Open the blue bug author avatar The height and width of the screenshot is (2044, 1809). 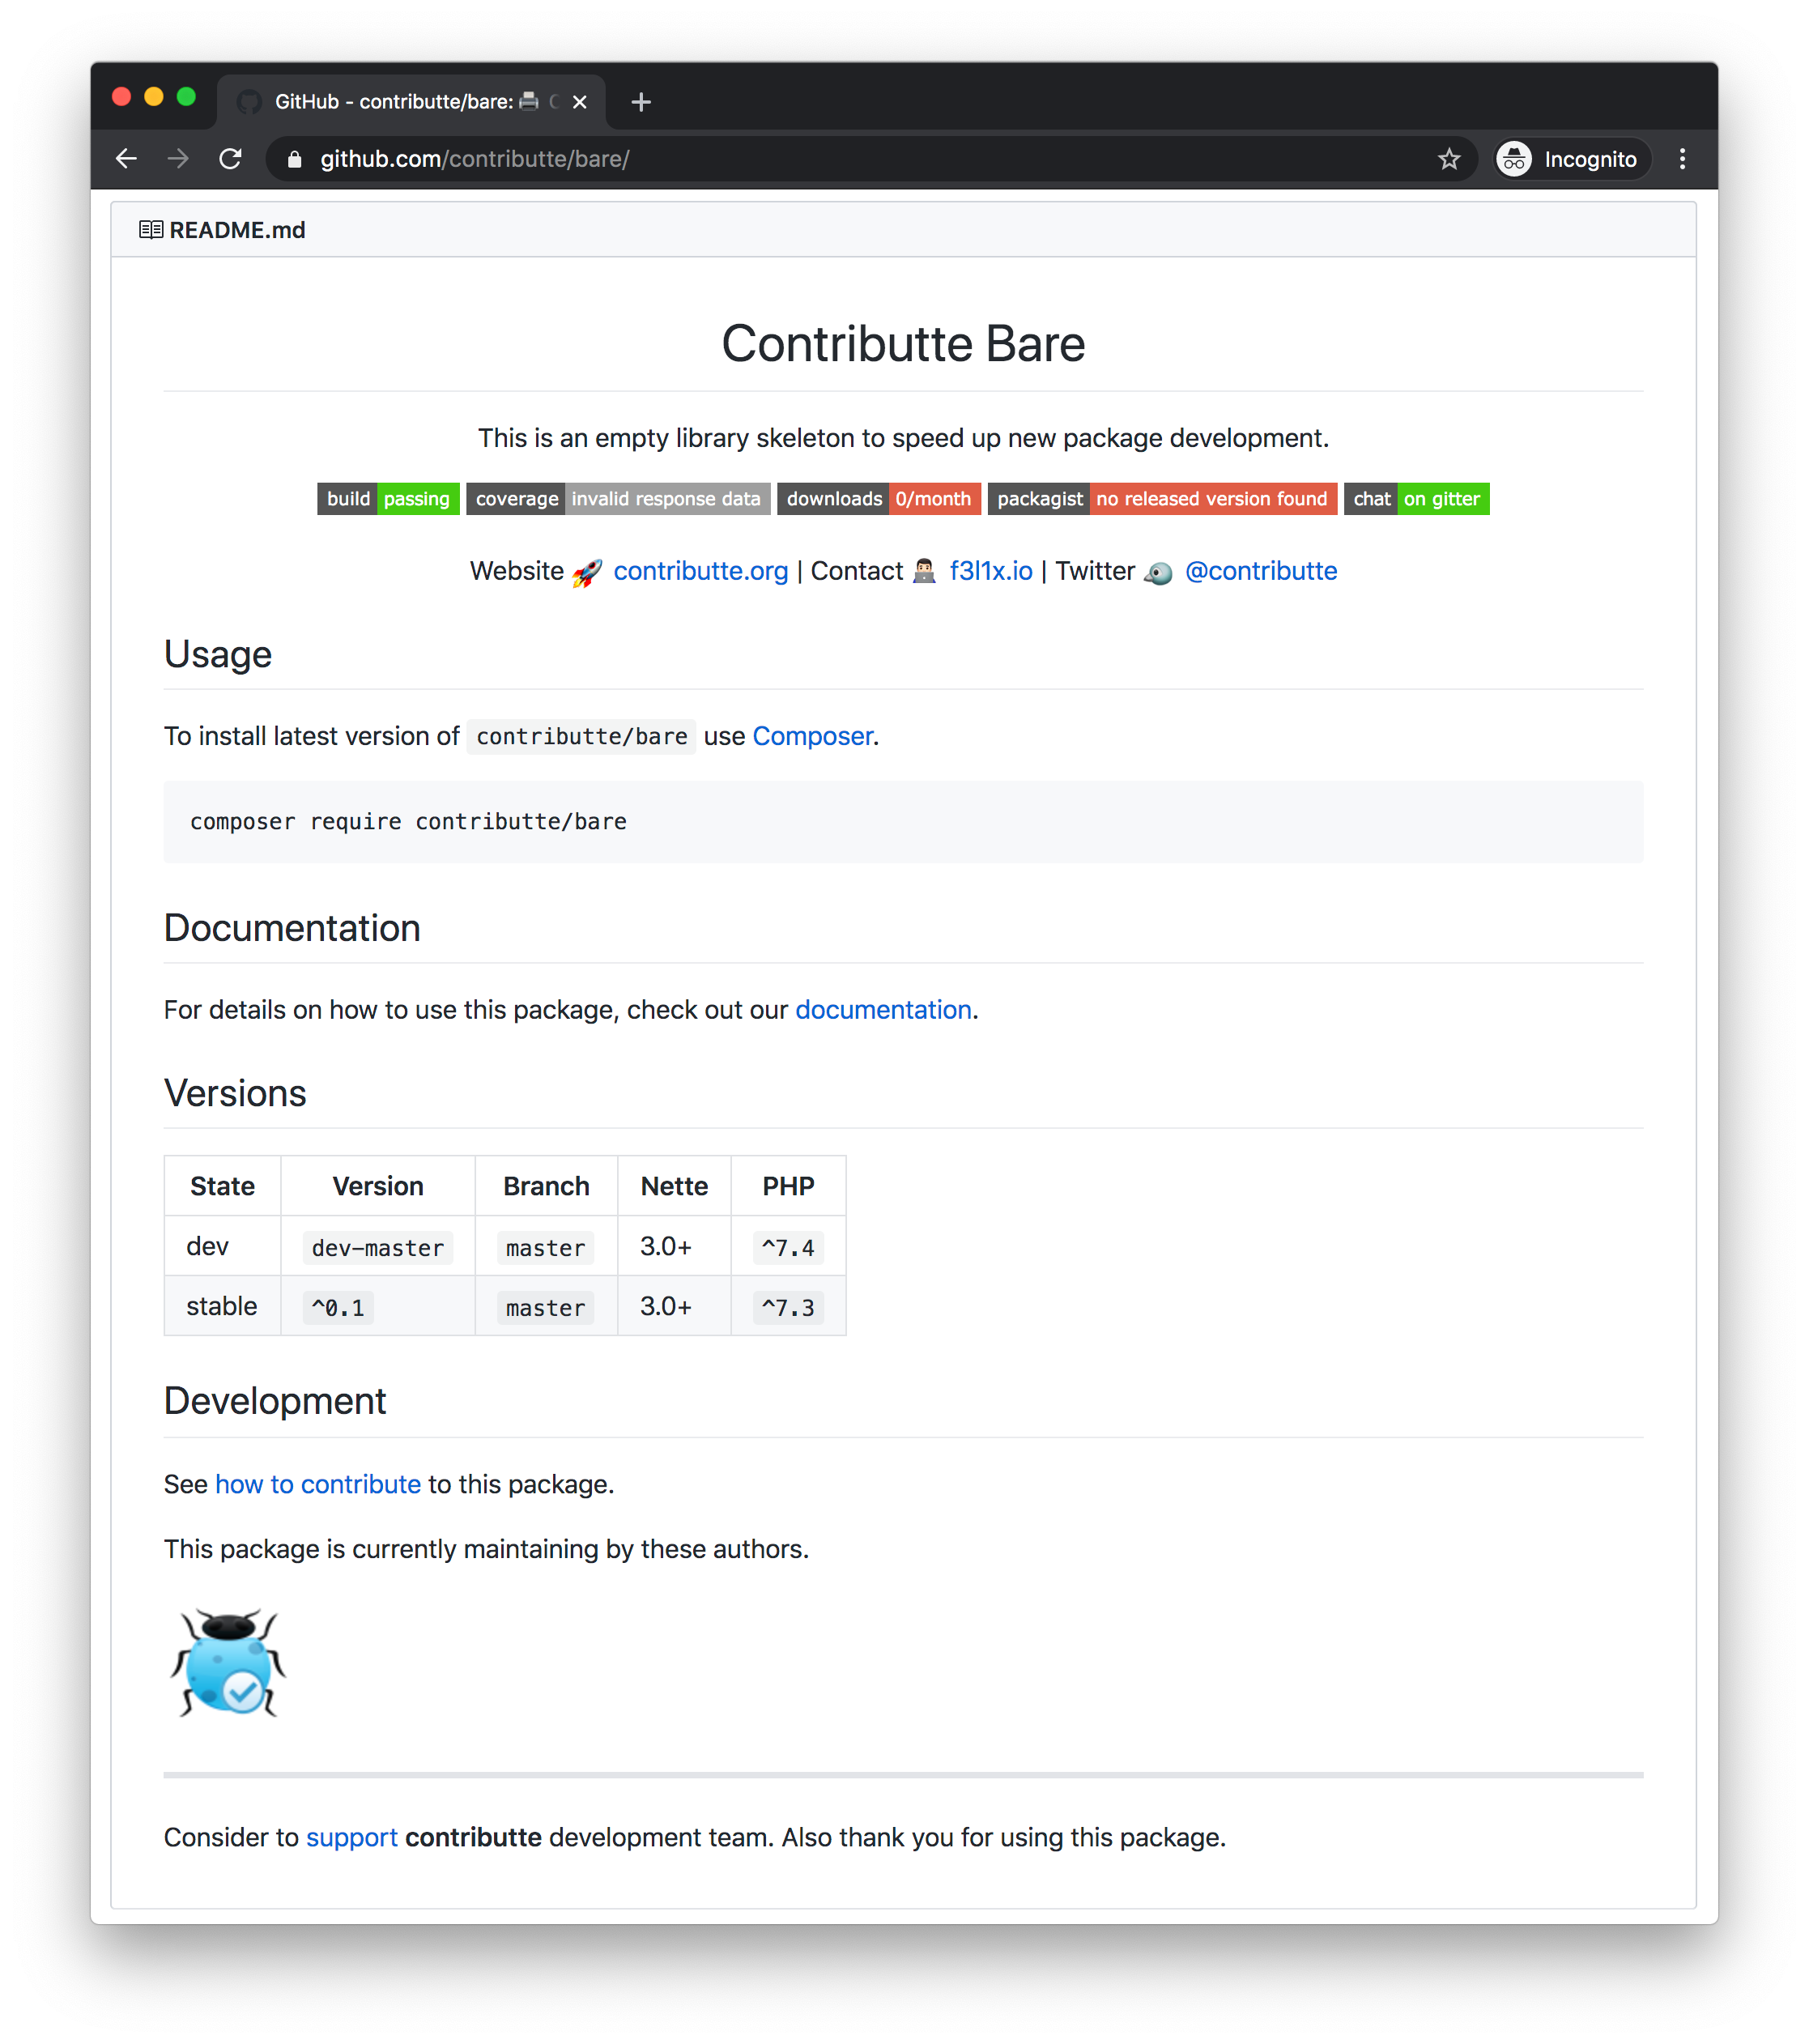[228, 1663]
